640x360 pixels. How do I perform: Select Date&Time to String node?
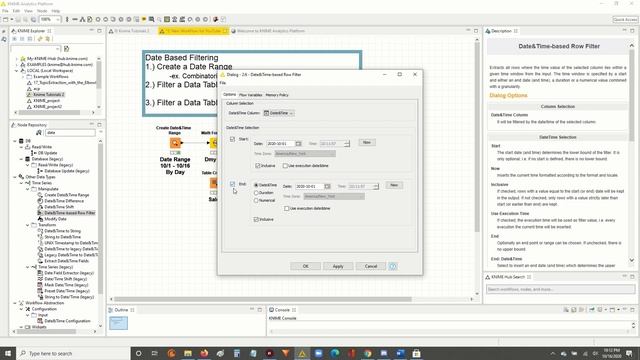pyautogui.click(x=62, y=231)
